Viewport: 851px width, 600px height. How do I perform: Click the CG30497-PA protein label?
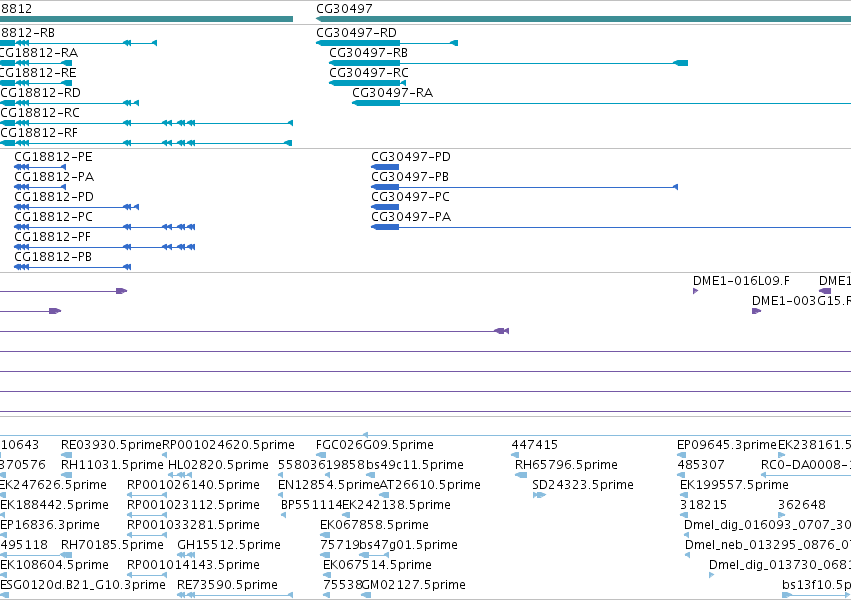click(411, 217)
